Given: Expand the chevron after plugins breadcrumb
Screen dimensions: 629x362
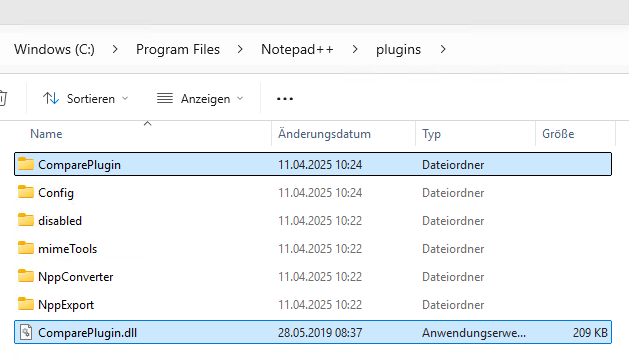Looking at the screenshot, I should pyautogui.click(x=443, y=49).
